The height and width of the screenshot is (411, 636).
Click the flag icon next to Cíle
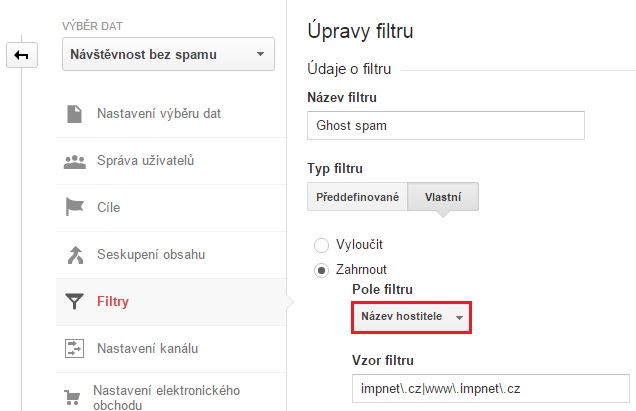tap(75, 207)
